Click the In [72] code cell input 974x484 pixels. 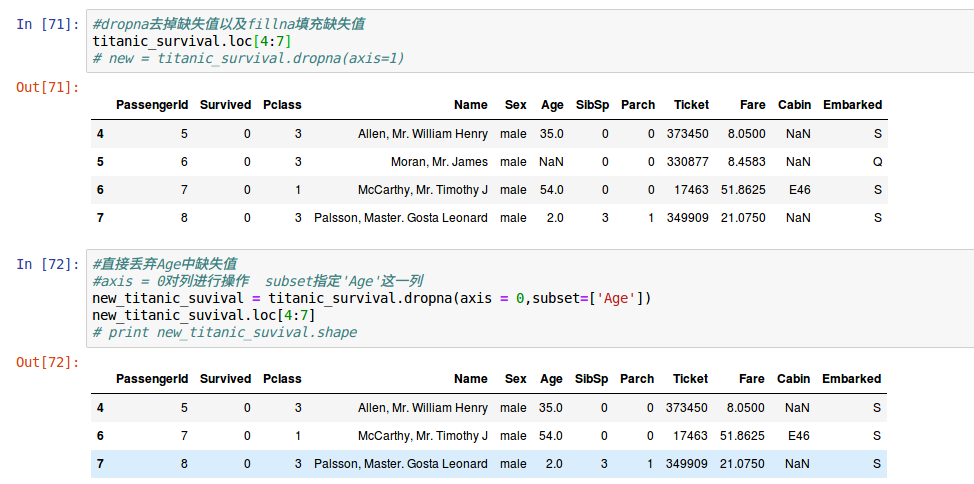pos(530,298)
